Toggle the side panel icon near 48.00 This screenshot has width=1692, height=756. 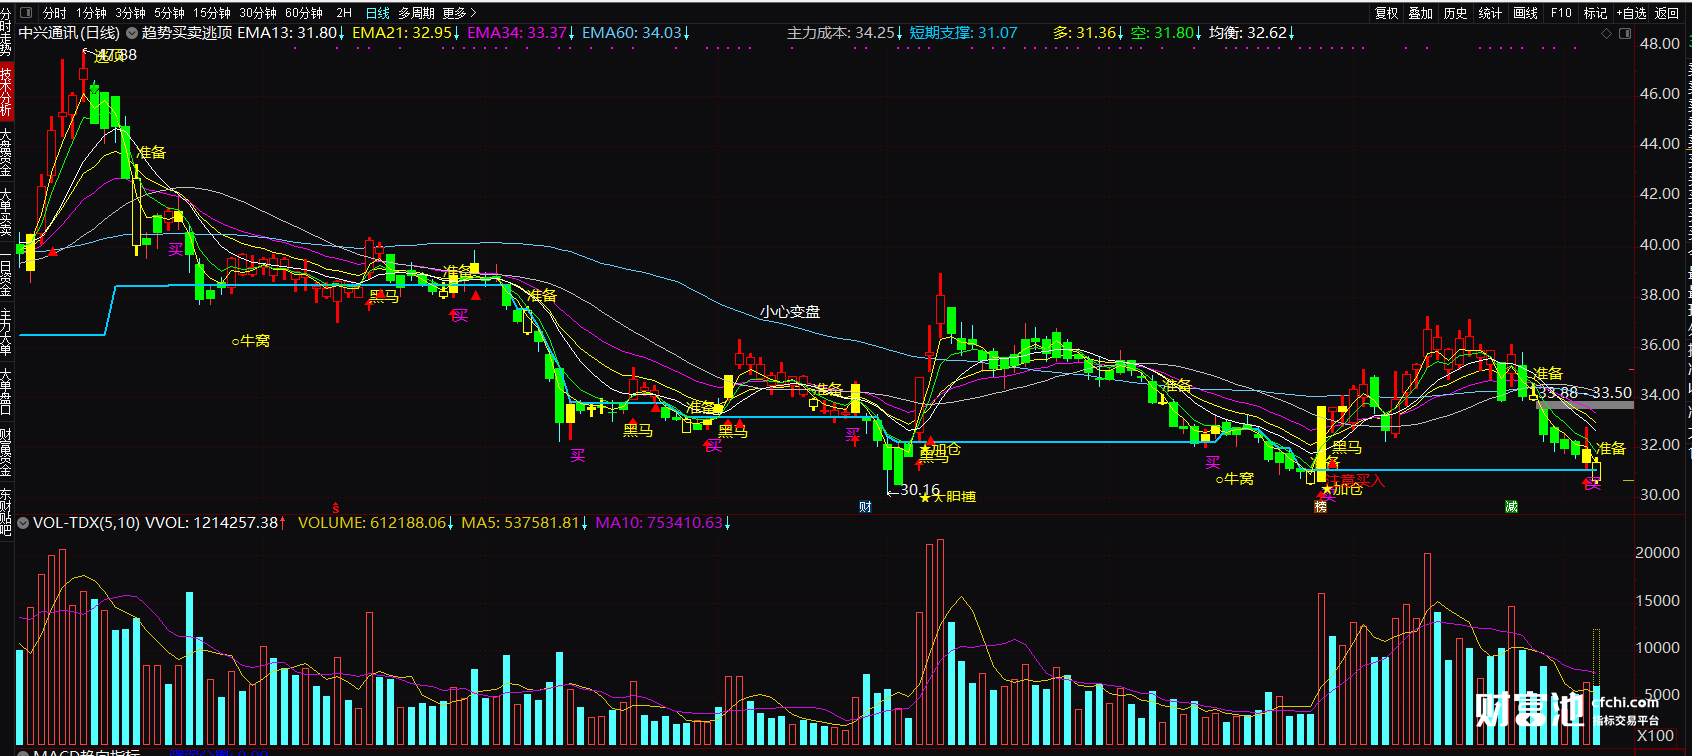coord(1624,33)
